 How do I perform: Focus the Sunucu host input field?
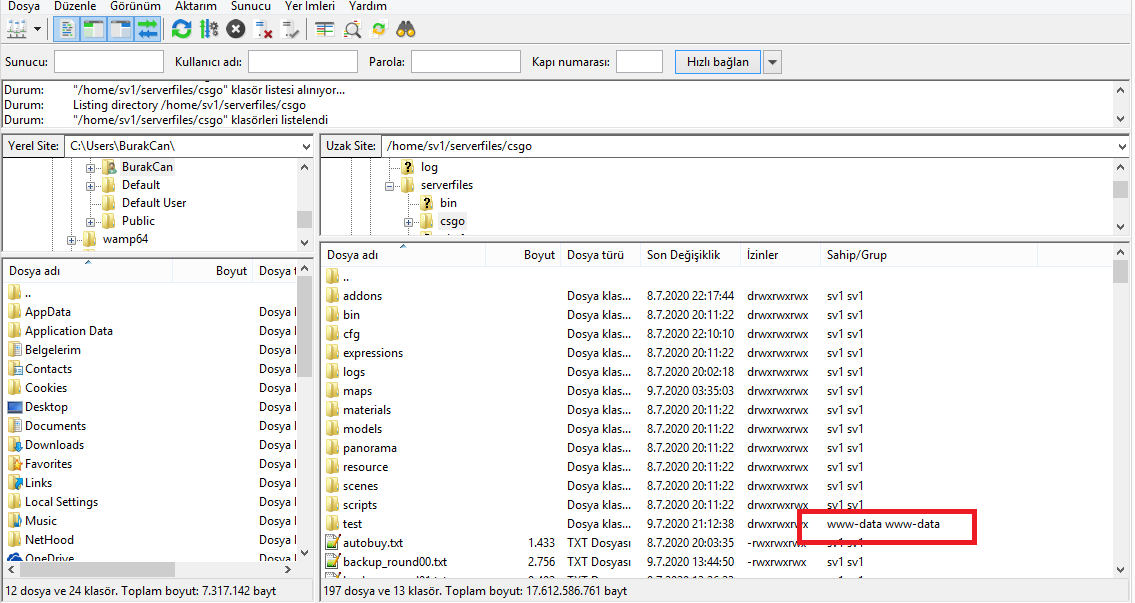pyautogui.click(x=109, y=62)
